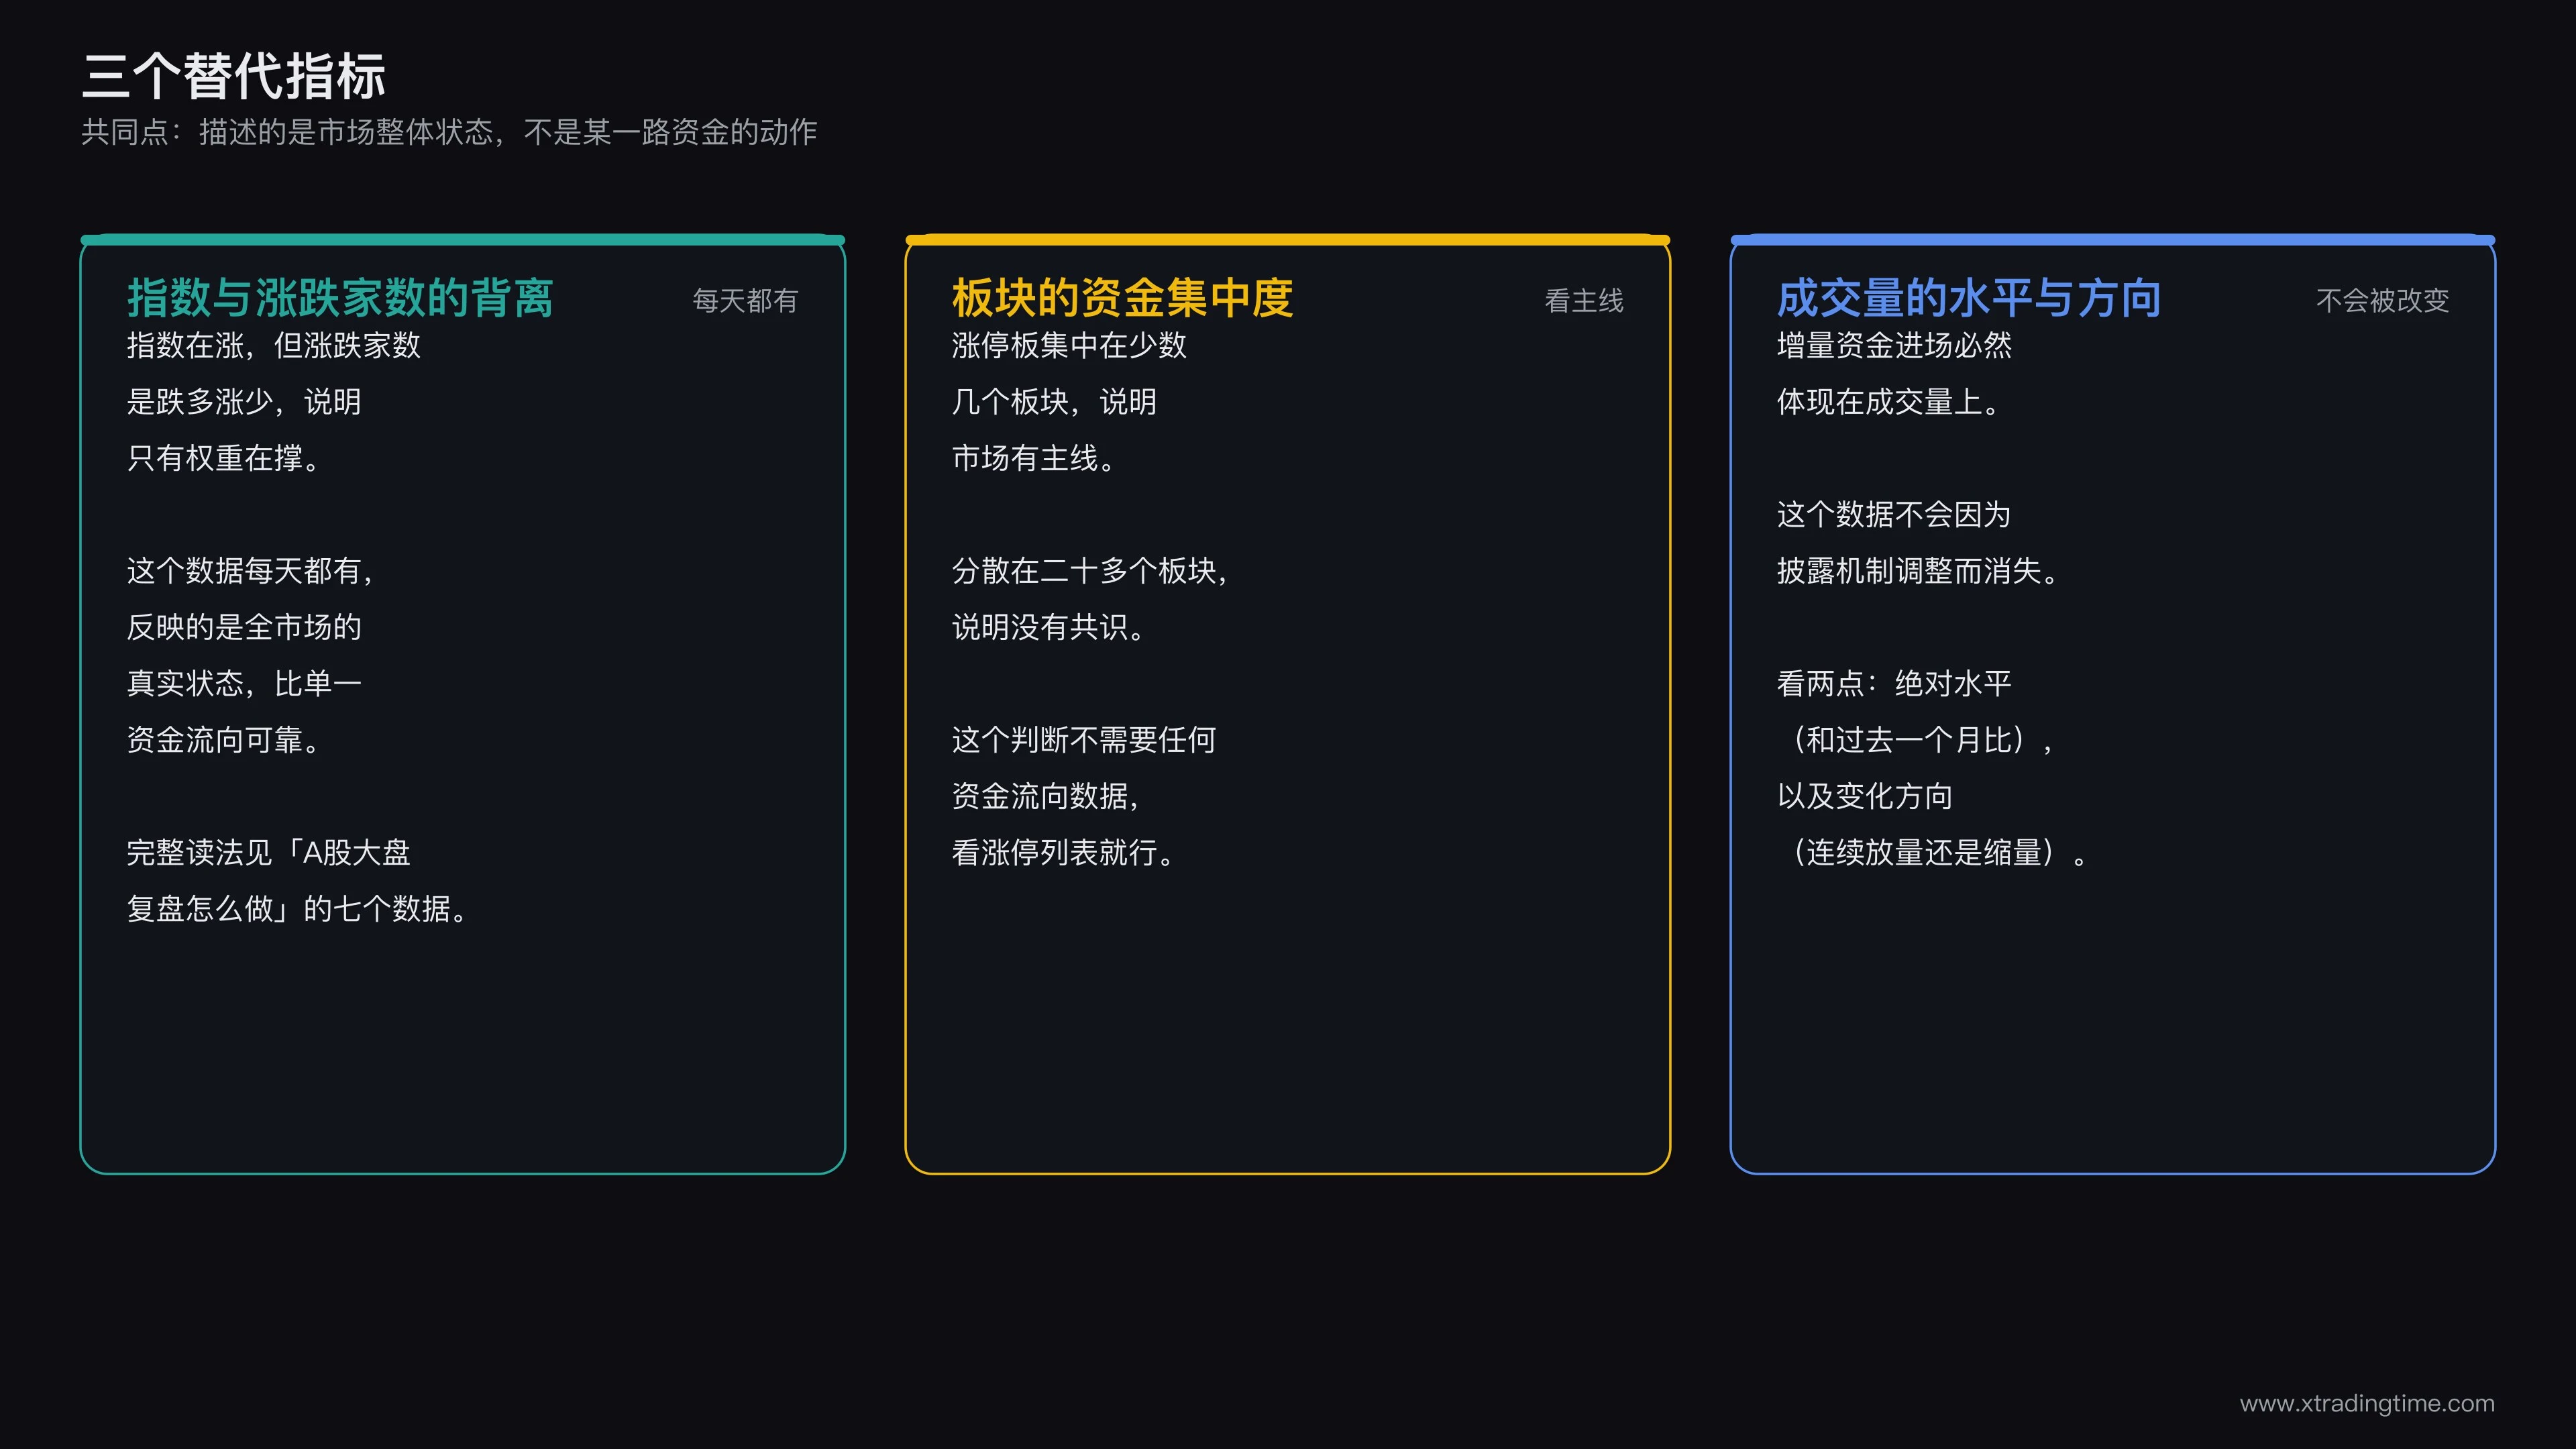Click the line 这个数据每天都有，

250,571
